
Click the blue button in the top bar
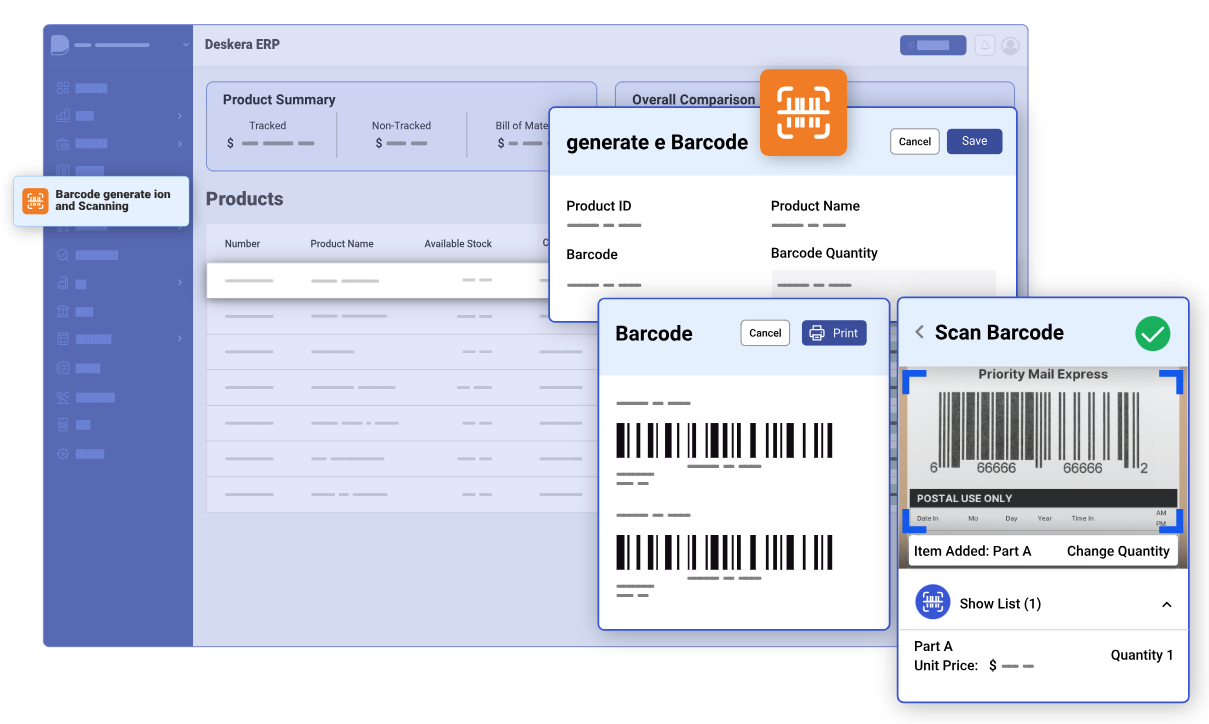pos(933,45)
